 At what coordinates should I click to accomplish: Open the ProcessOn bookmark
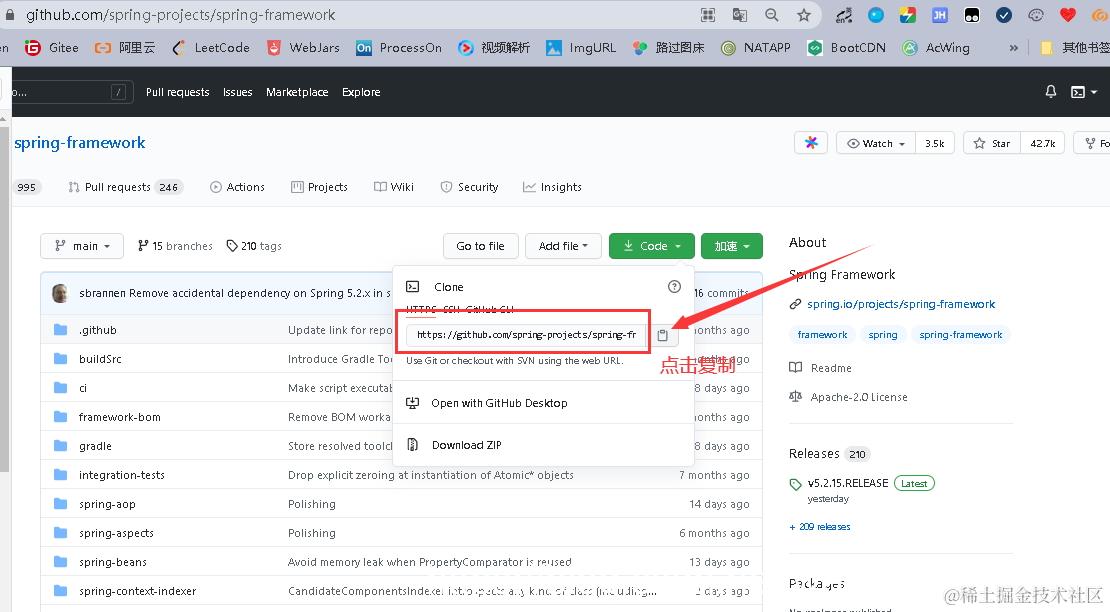point(399,47)
